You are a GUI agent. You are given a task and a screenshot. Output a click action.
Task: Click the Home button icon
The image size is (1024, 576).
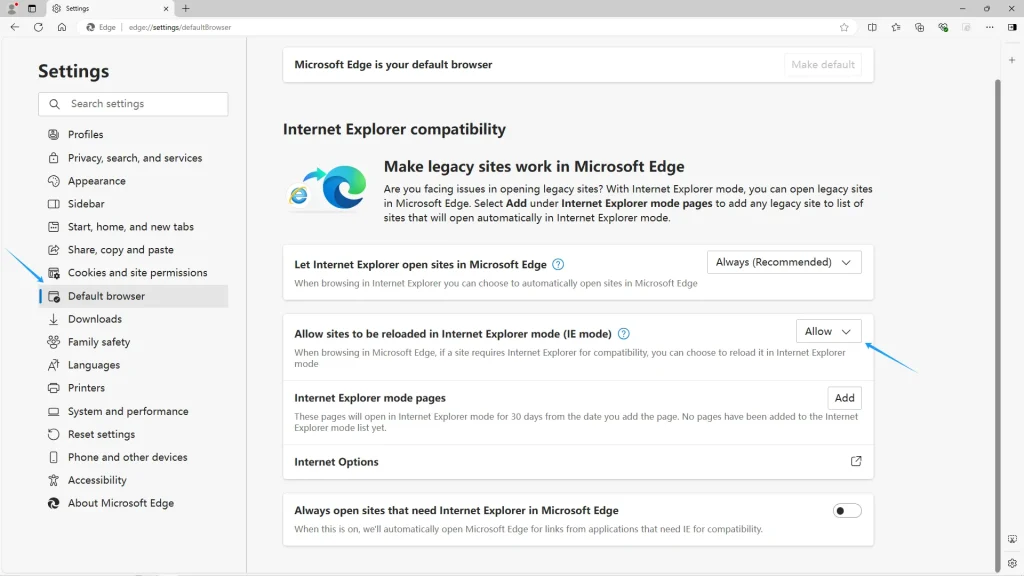point(62,27)
